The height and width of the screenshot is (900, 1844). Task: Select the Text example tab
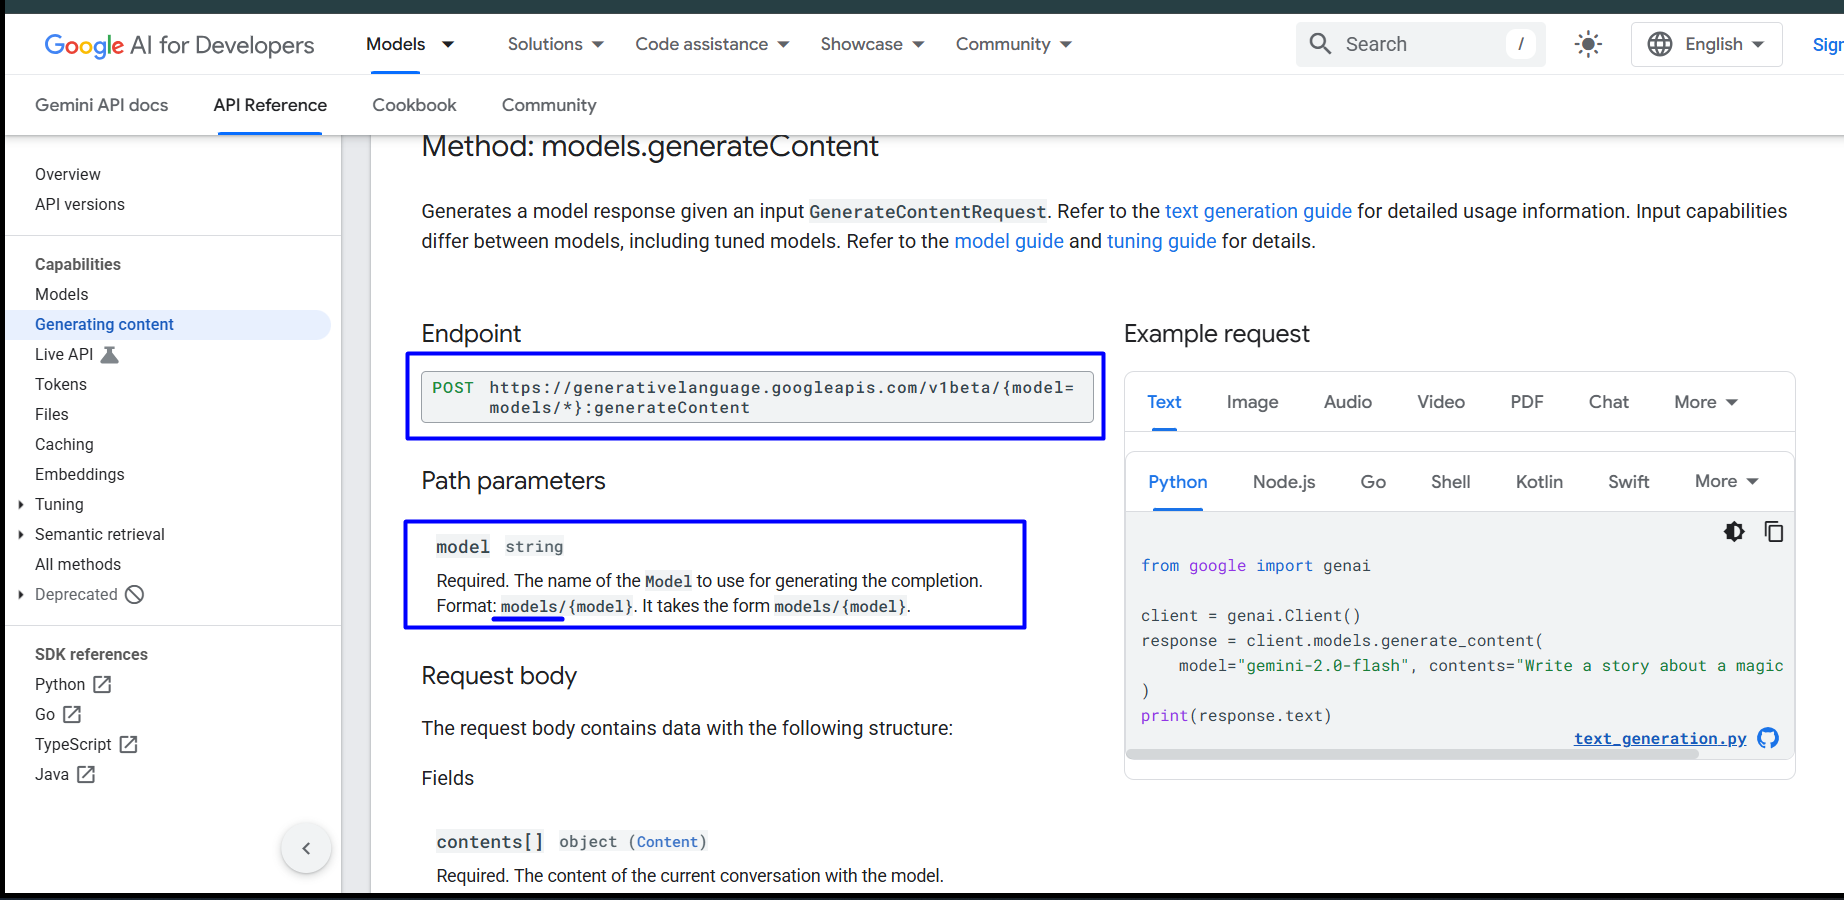1164,402
